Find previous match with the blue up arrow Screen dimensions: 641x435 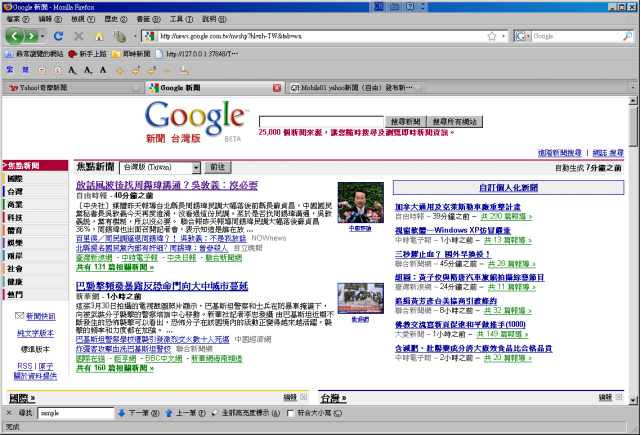pyautogui.click(x=169, y=413)
